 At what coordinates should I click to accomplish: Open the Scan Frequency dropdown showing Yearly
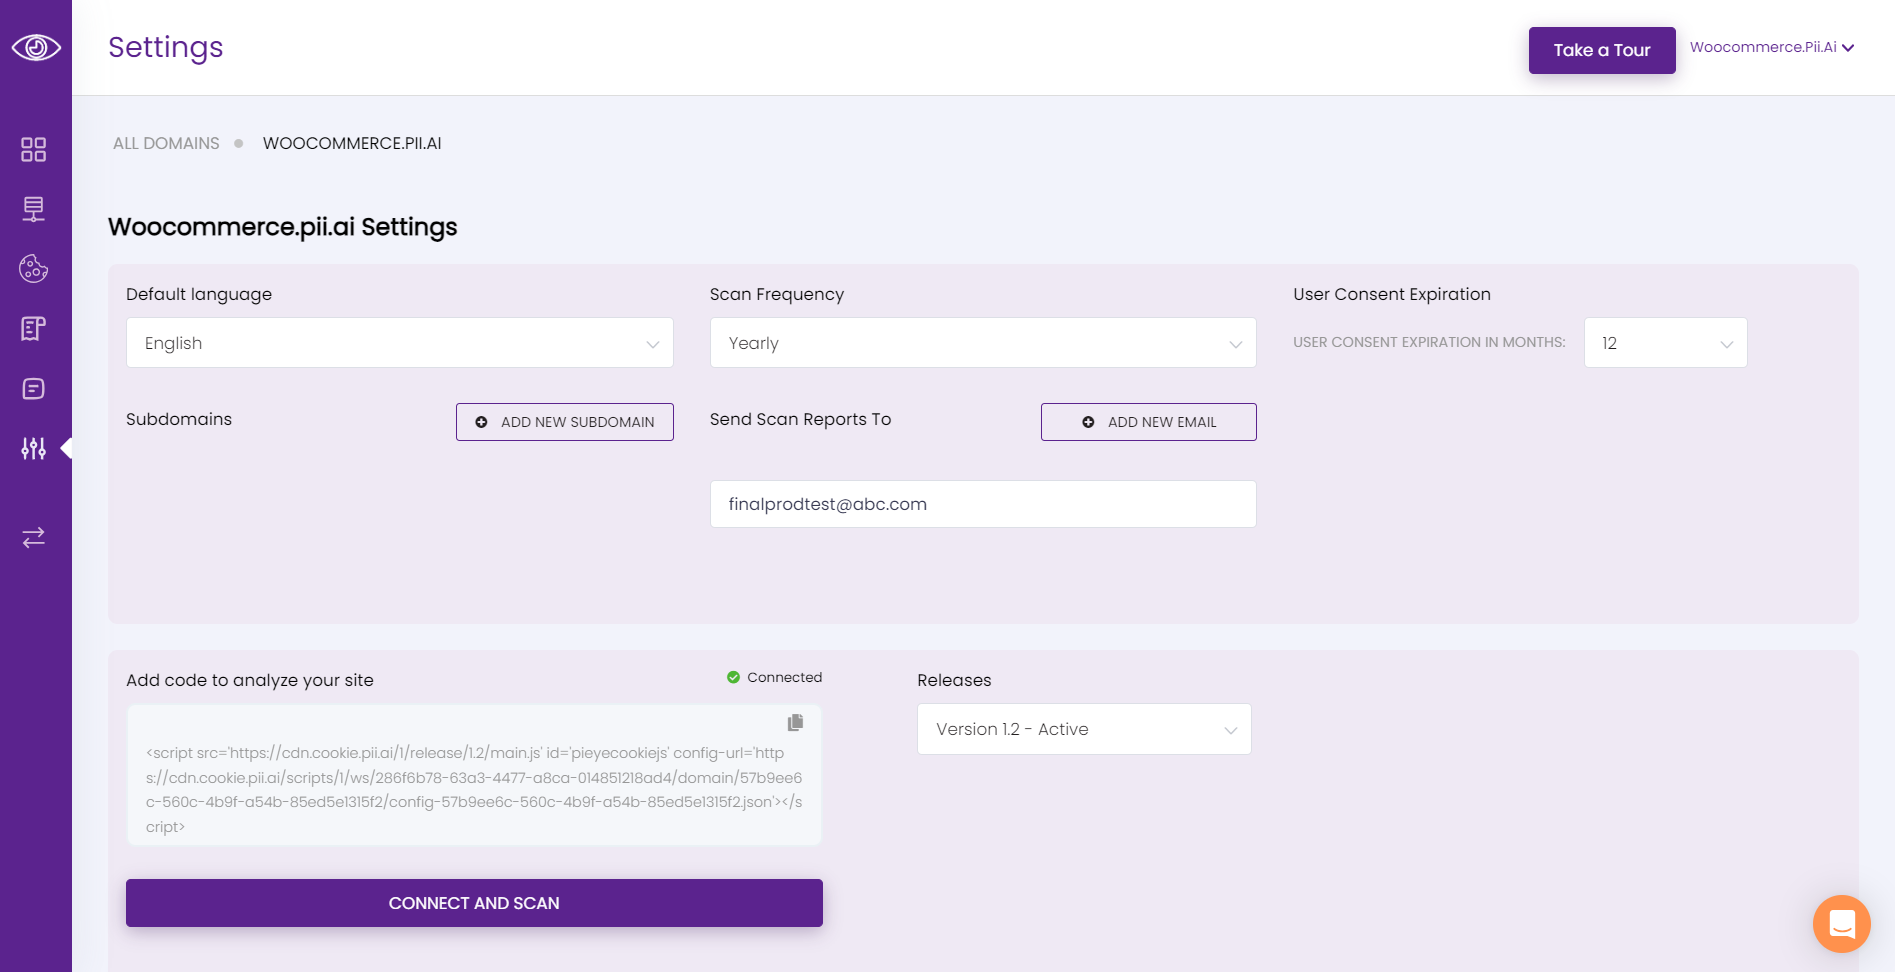coord(983,343)
